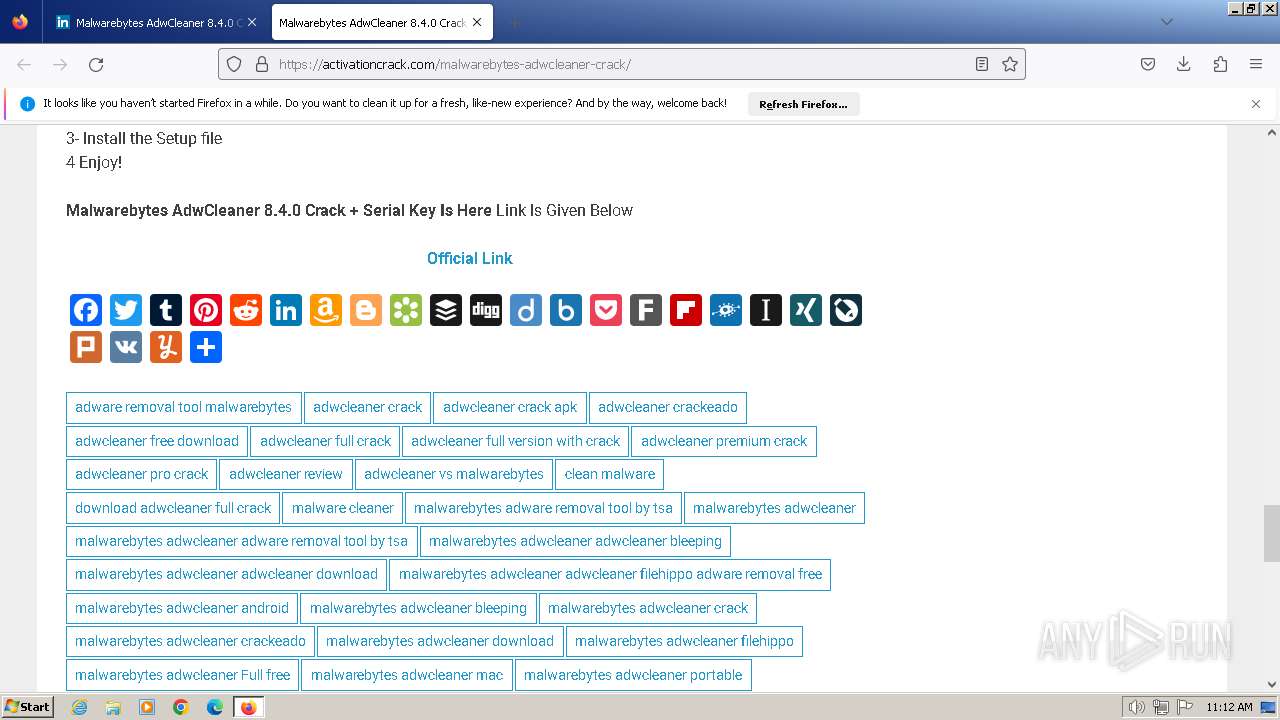Share via the LinkedIn page icon
Image resolution: width=1280 pixels, height=720 pixels.
pos(286,310)
